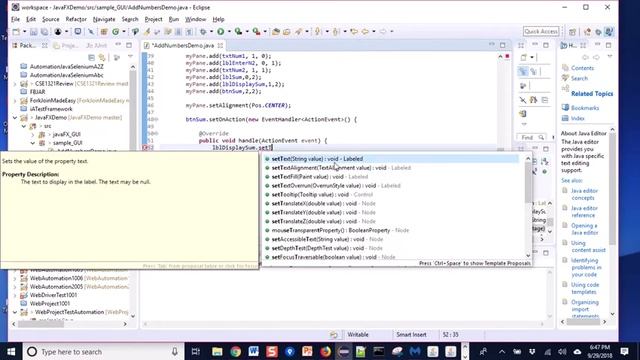Click the New file toolbar icon
Screen dimensions: 640x360
pos(16,31)
